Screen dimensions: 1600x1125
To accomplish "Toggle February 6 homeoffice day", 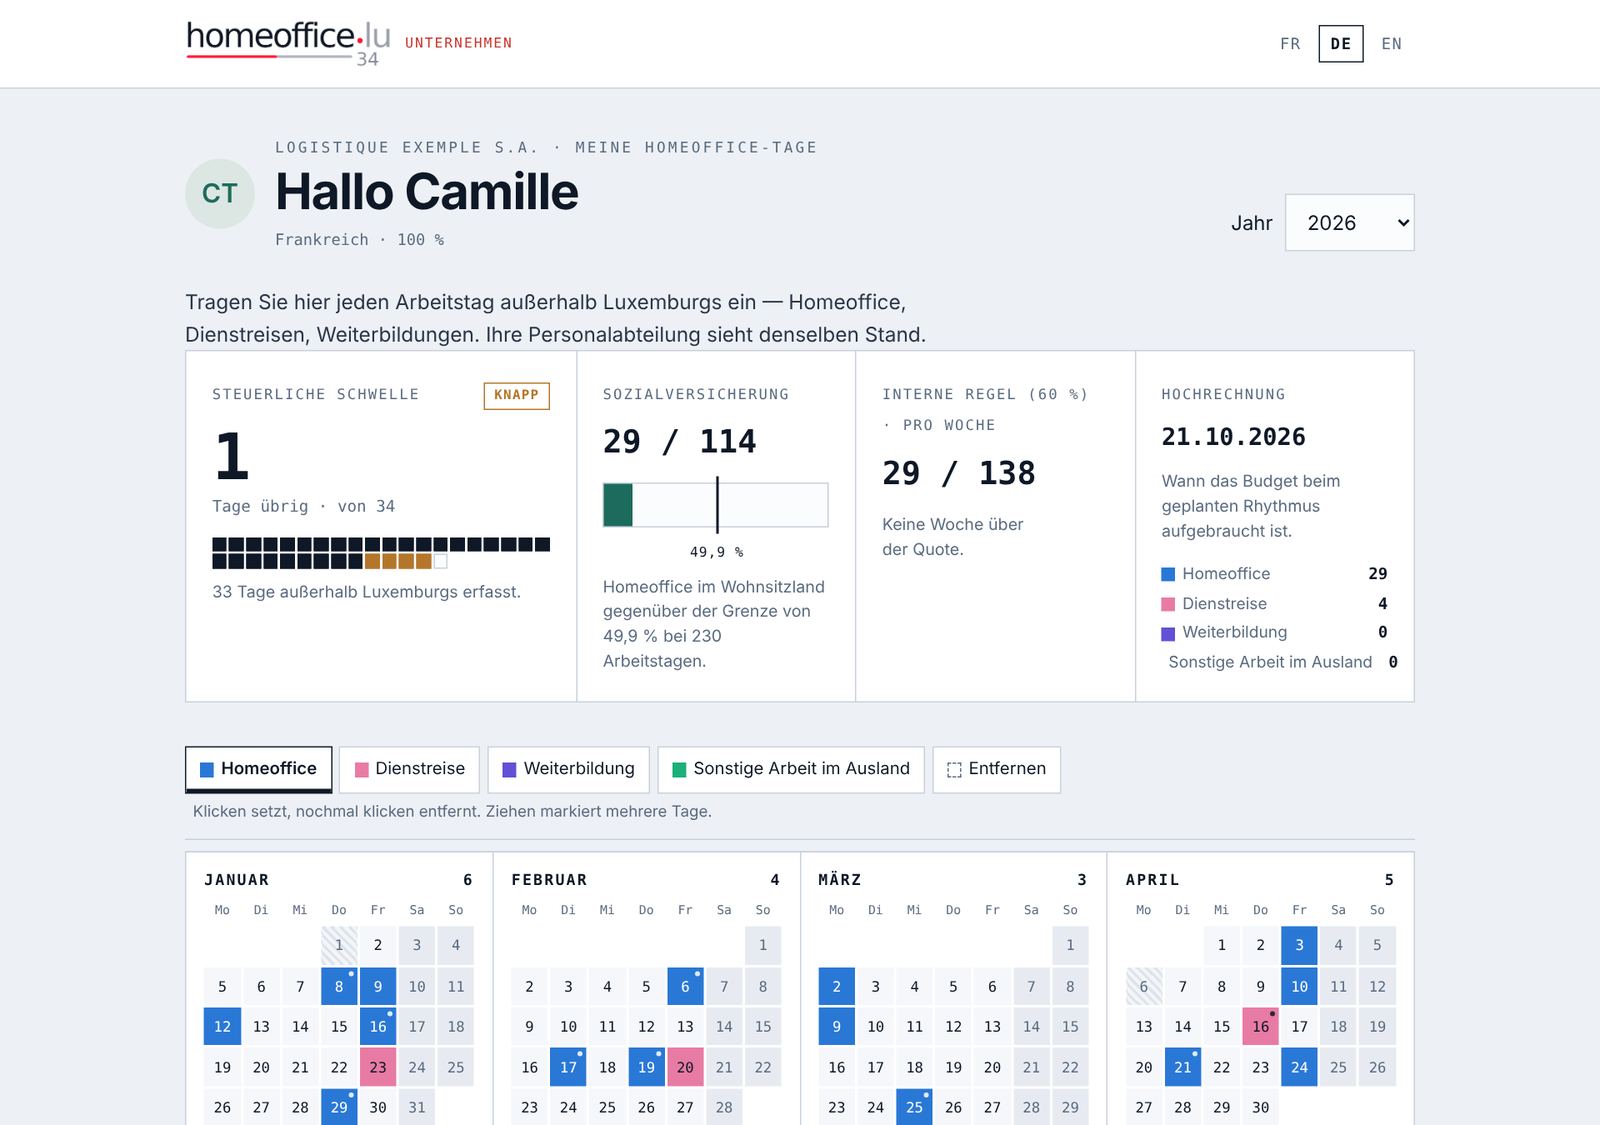I will click(685, 986).
